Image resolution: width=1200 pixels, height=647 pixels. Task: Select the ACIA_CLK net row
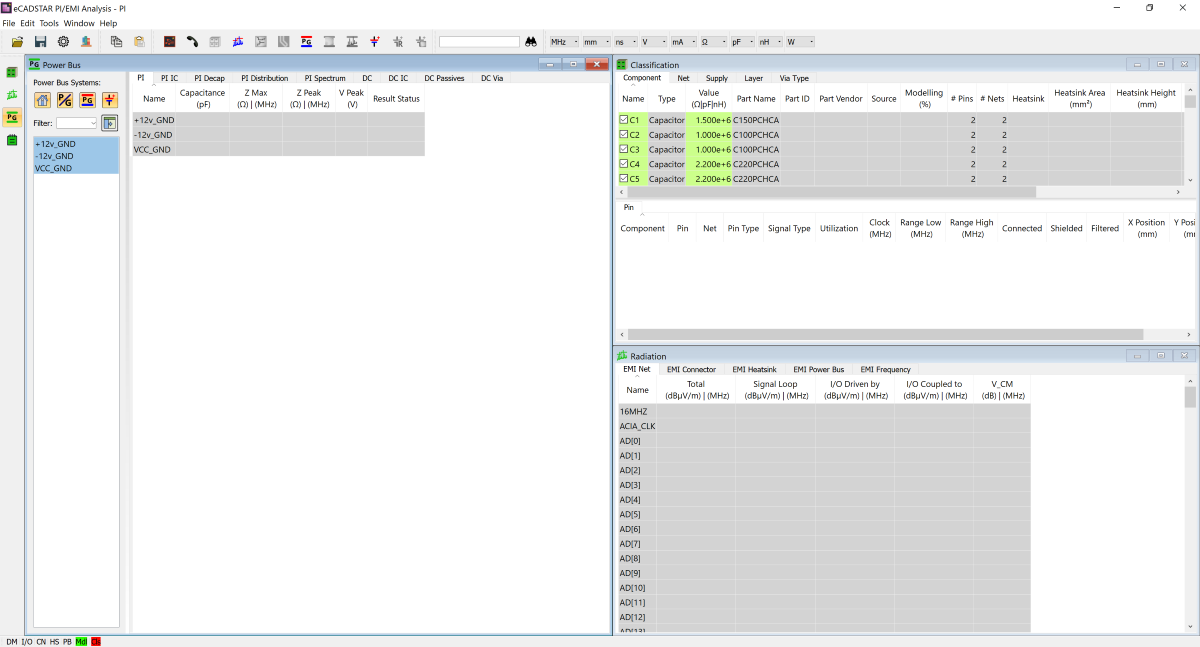[824, 426]
